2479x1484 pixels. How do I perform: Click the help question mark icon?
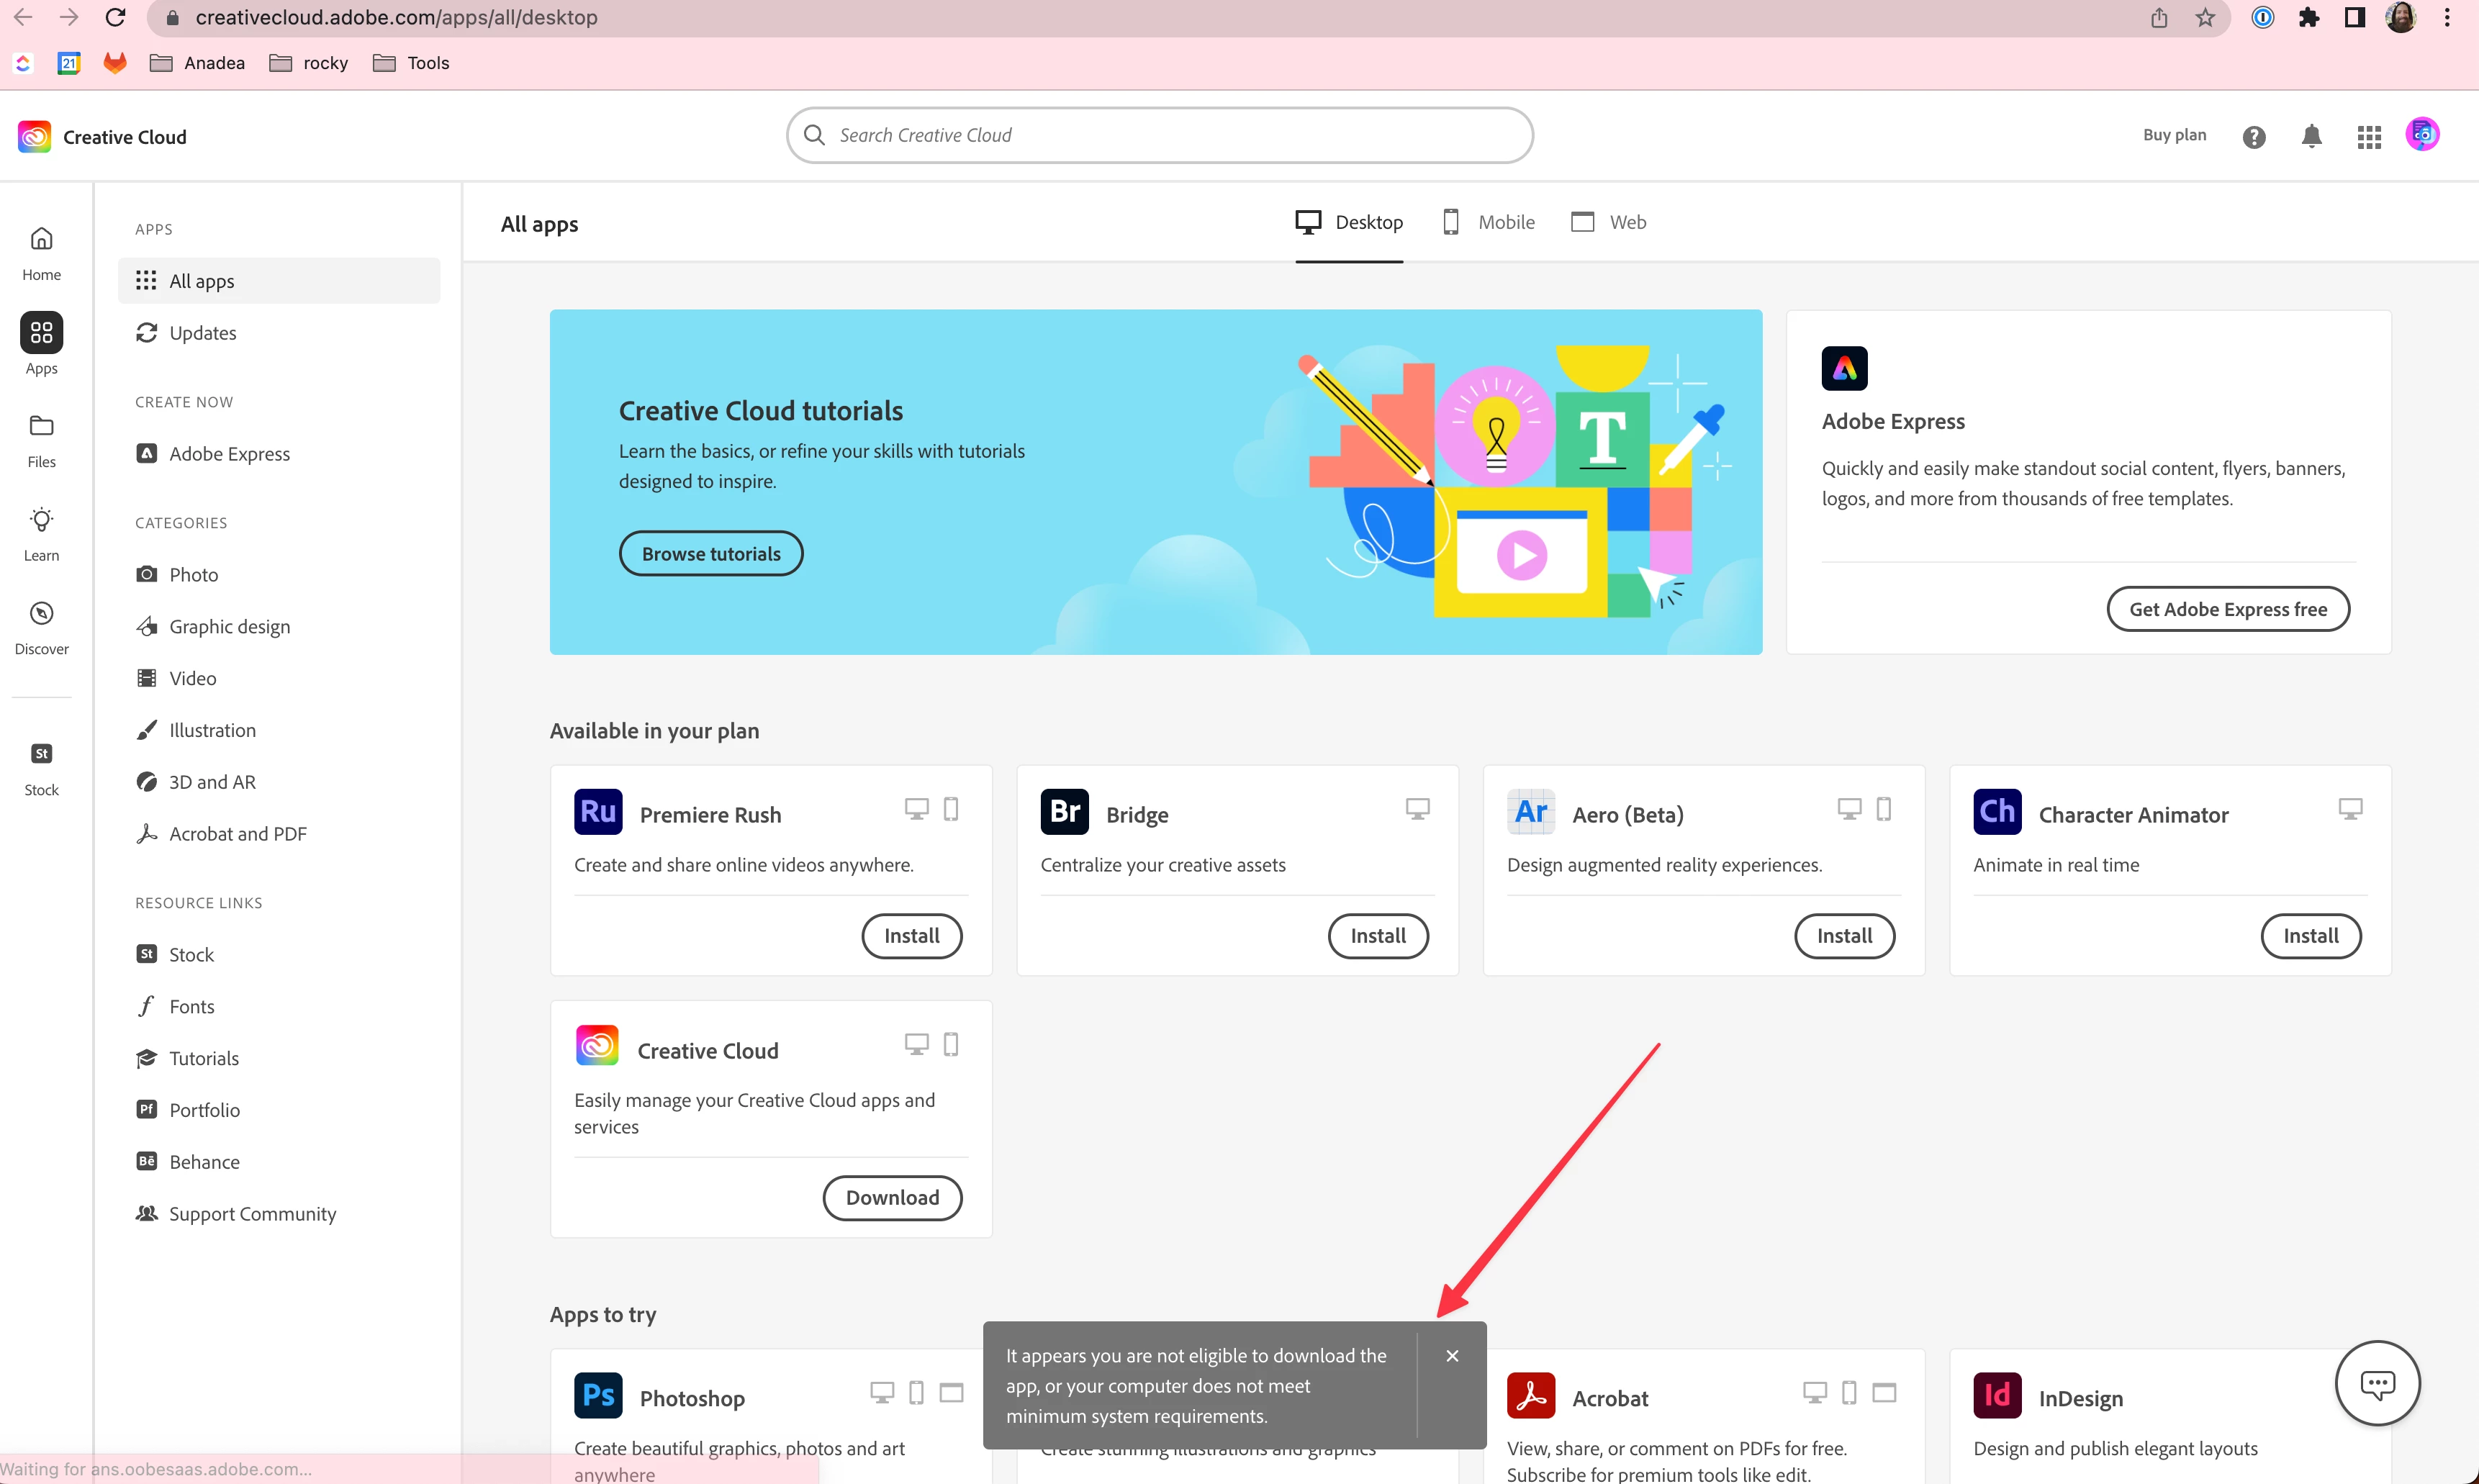[x=2253, y=137]
